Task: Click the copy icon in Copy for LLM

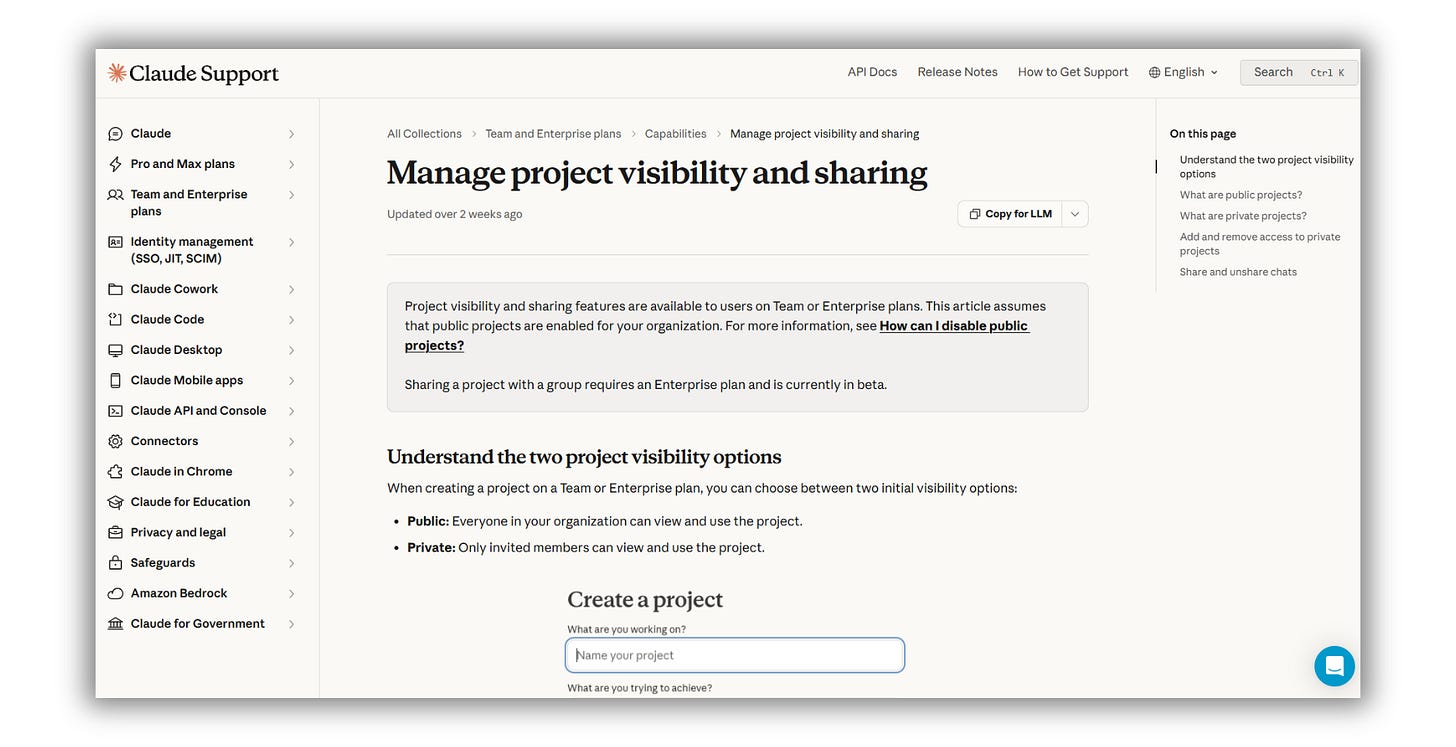Action: [x=975, y=214]
